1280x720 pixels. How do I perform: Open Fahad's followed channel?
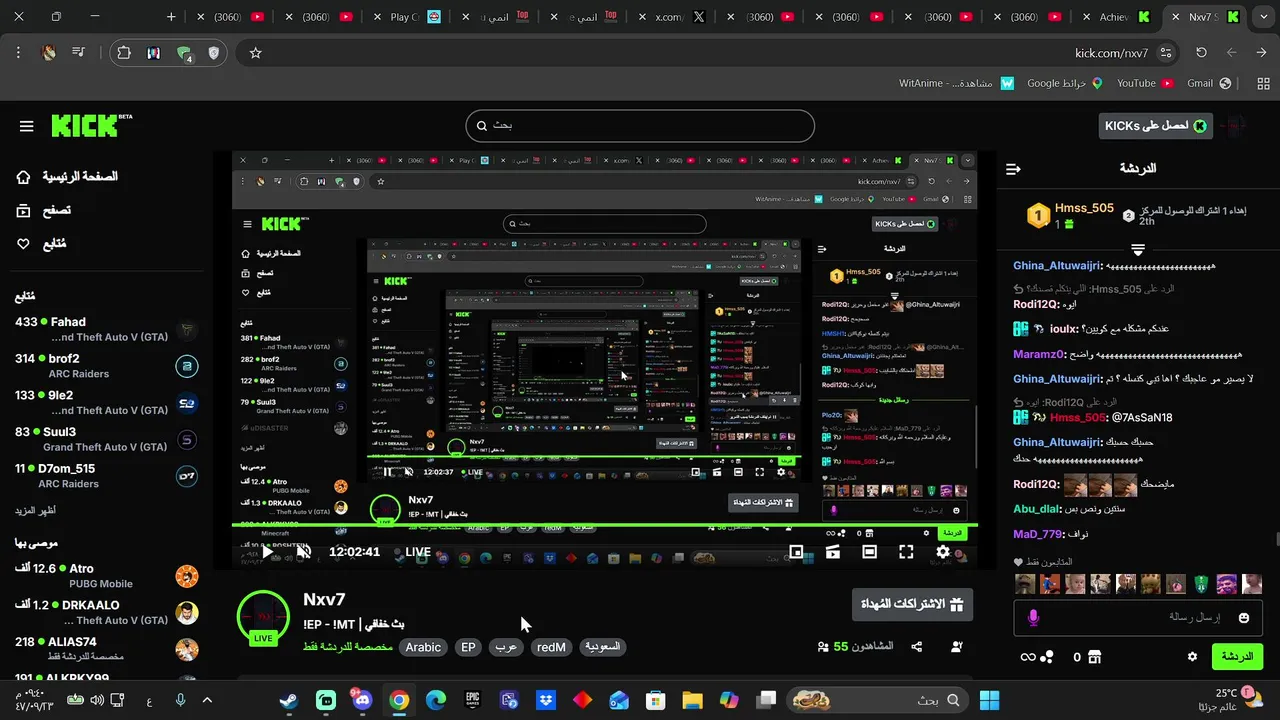[x=105, y=330]
